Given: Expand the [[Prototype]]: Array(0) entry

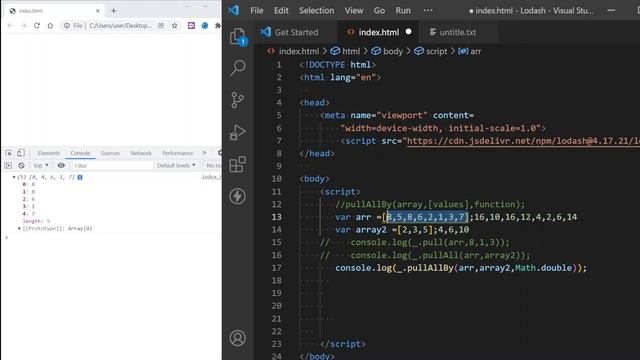Looking at the screenshot, I should 19,228.
